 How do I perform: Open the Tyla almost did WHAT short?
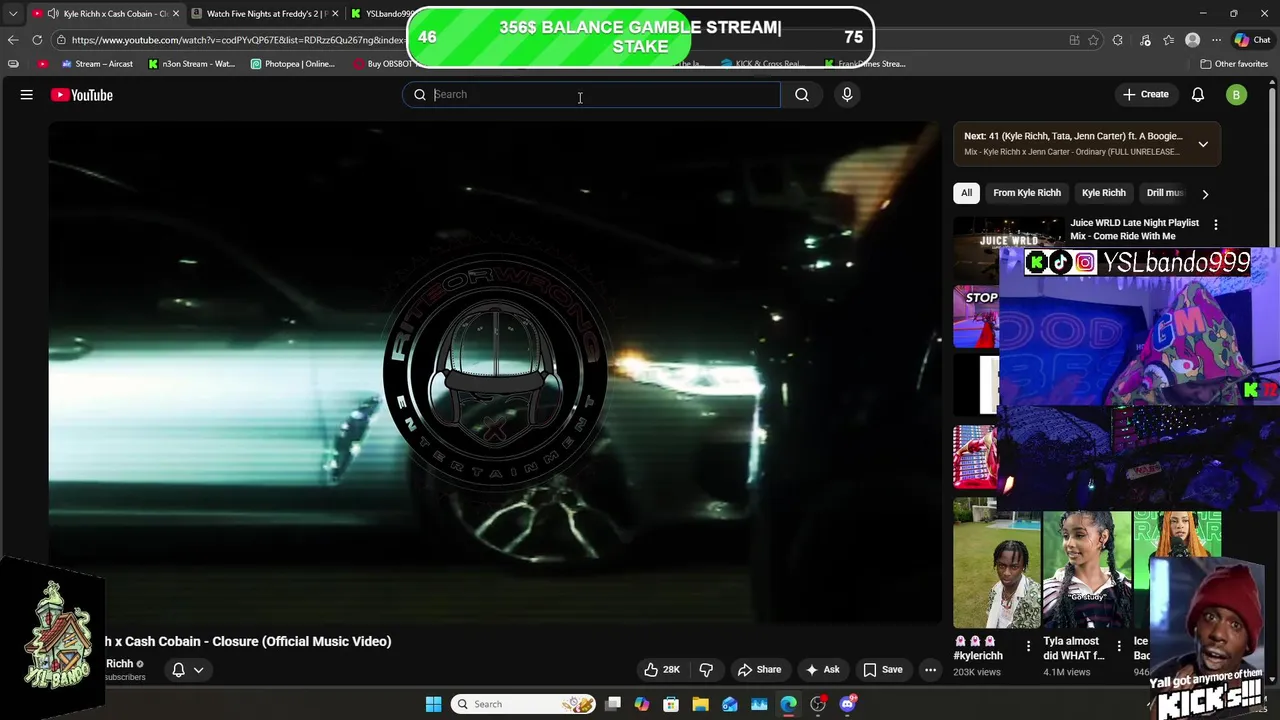tap(1087, 569)
